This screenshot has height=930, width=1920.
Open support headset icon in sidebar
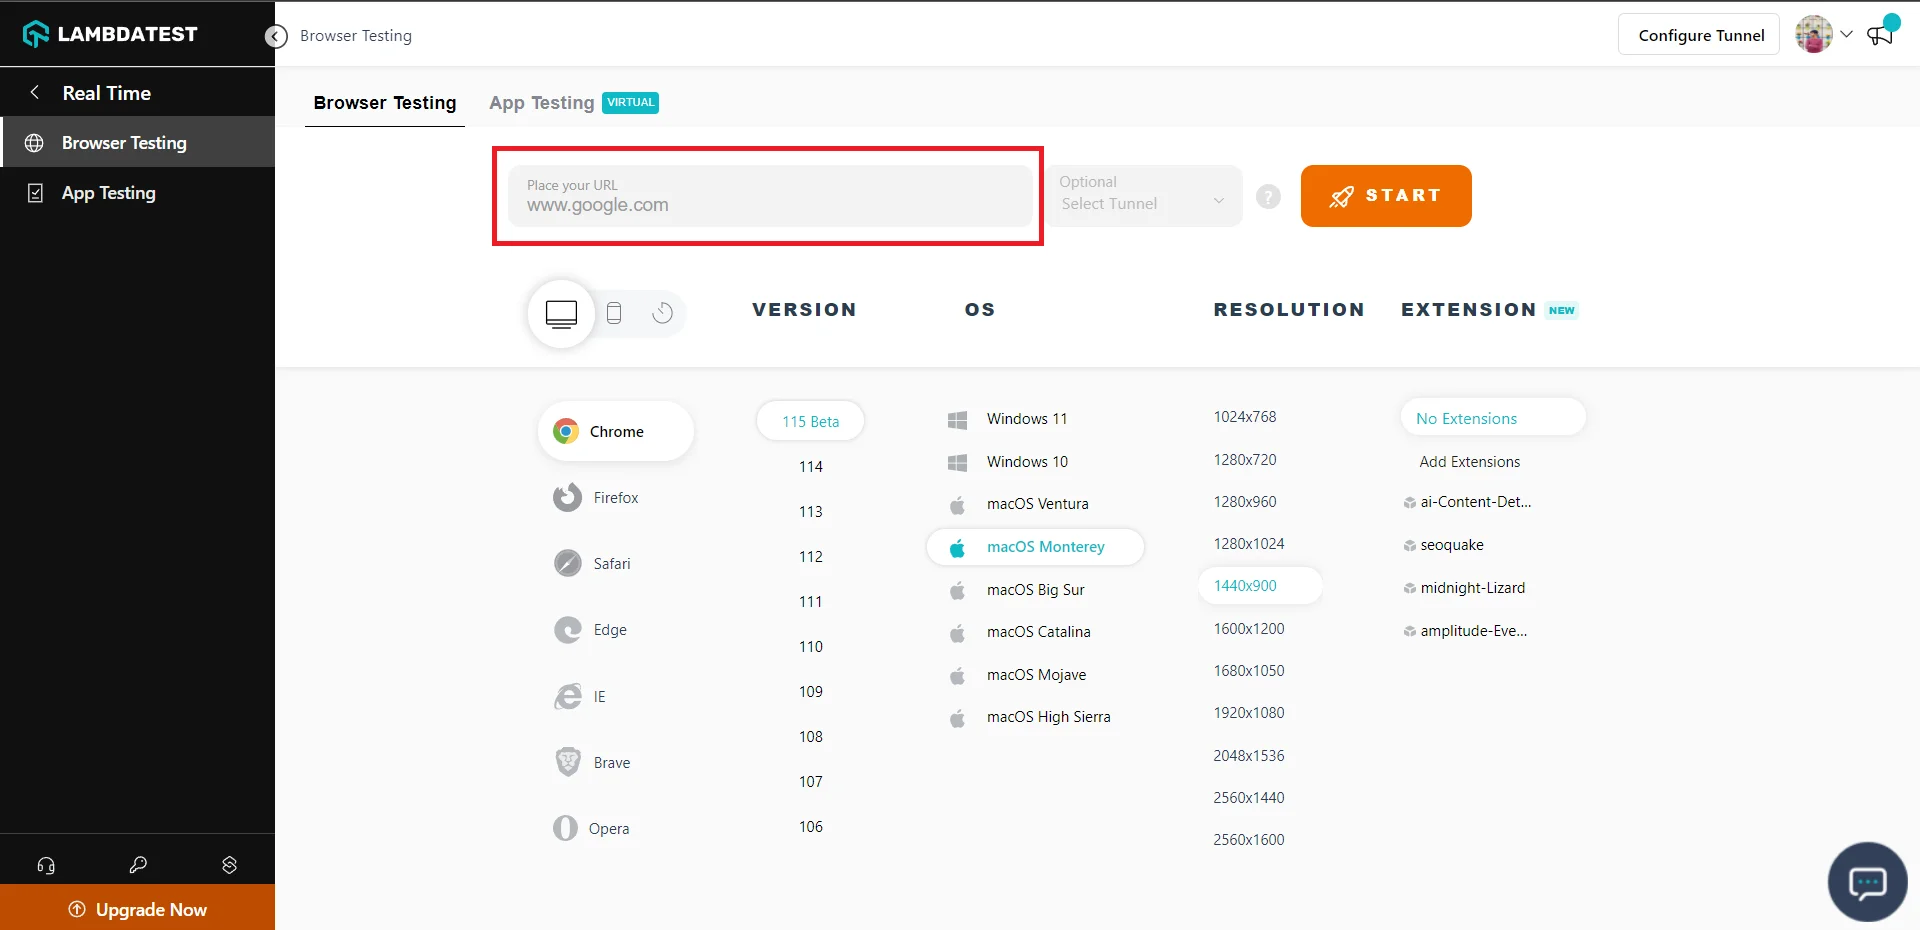coord(46,865)
